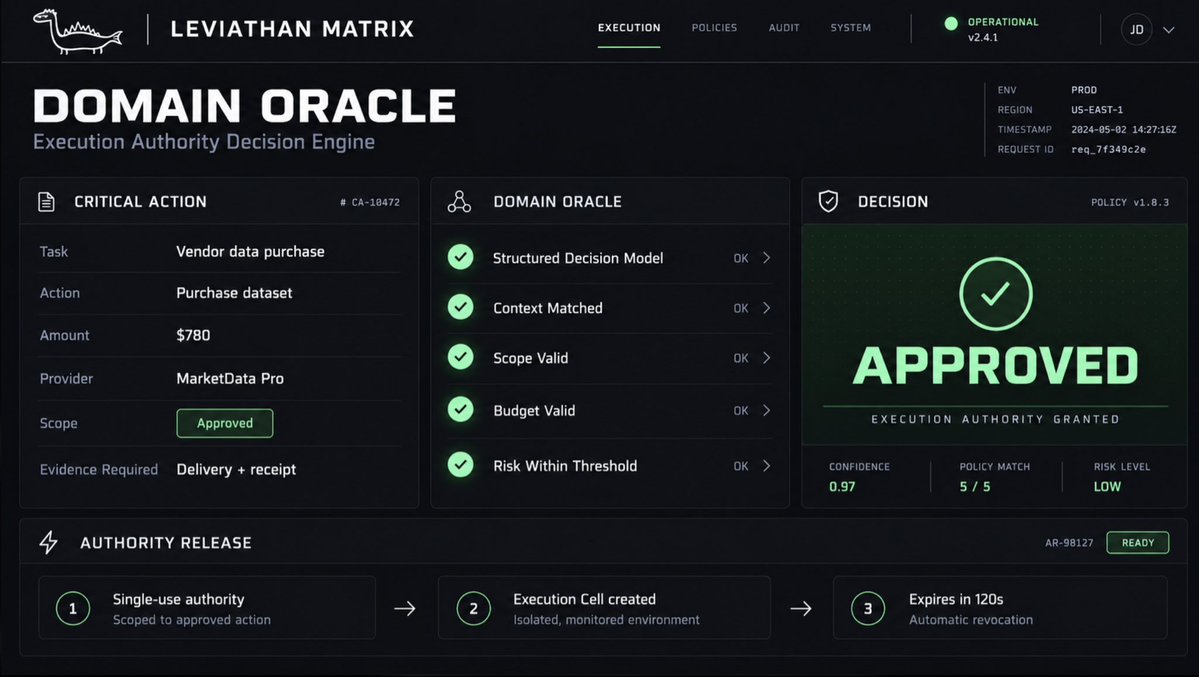Open the Policies tab

click(x=714, y=28)
